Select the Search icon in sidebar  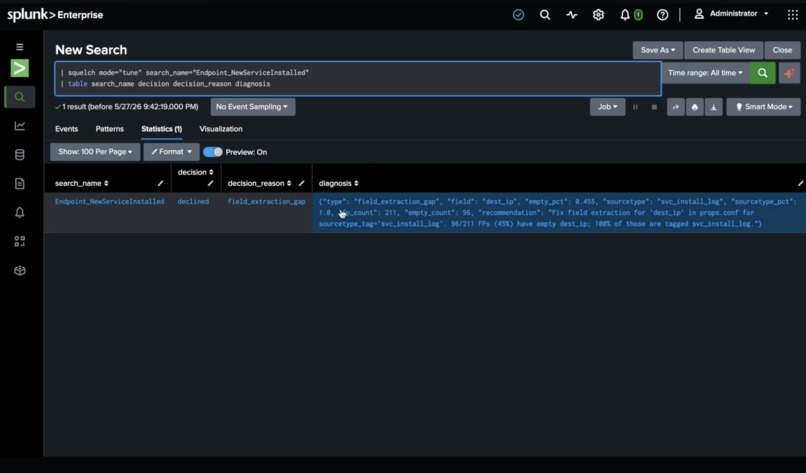[x=20, y=97]
